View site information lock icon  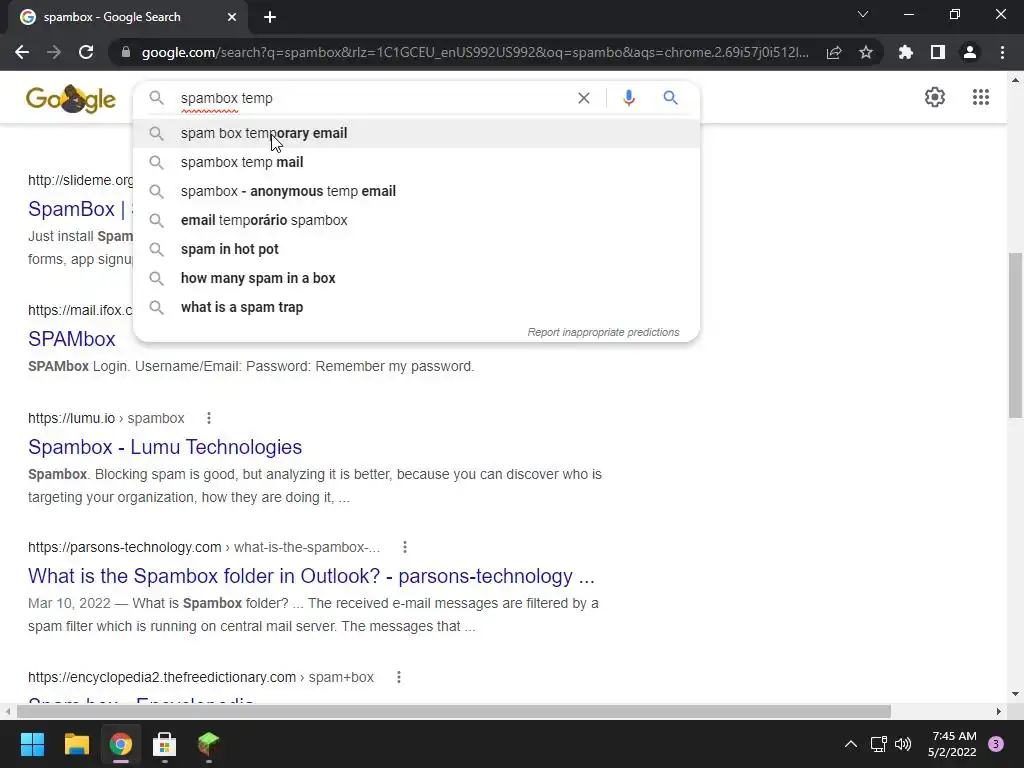click(126, 52)
